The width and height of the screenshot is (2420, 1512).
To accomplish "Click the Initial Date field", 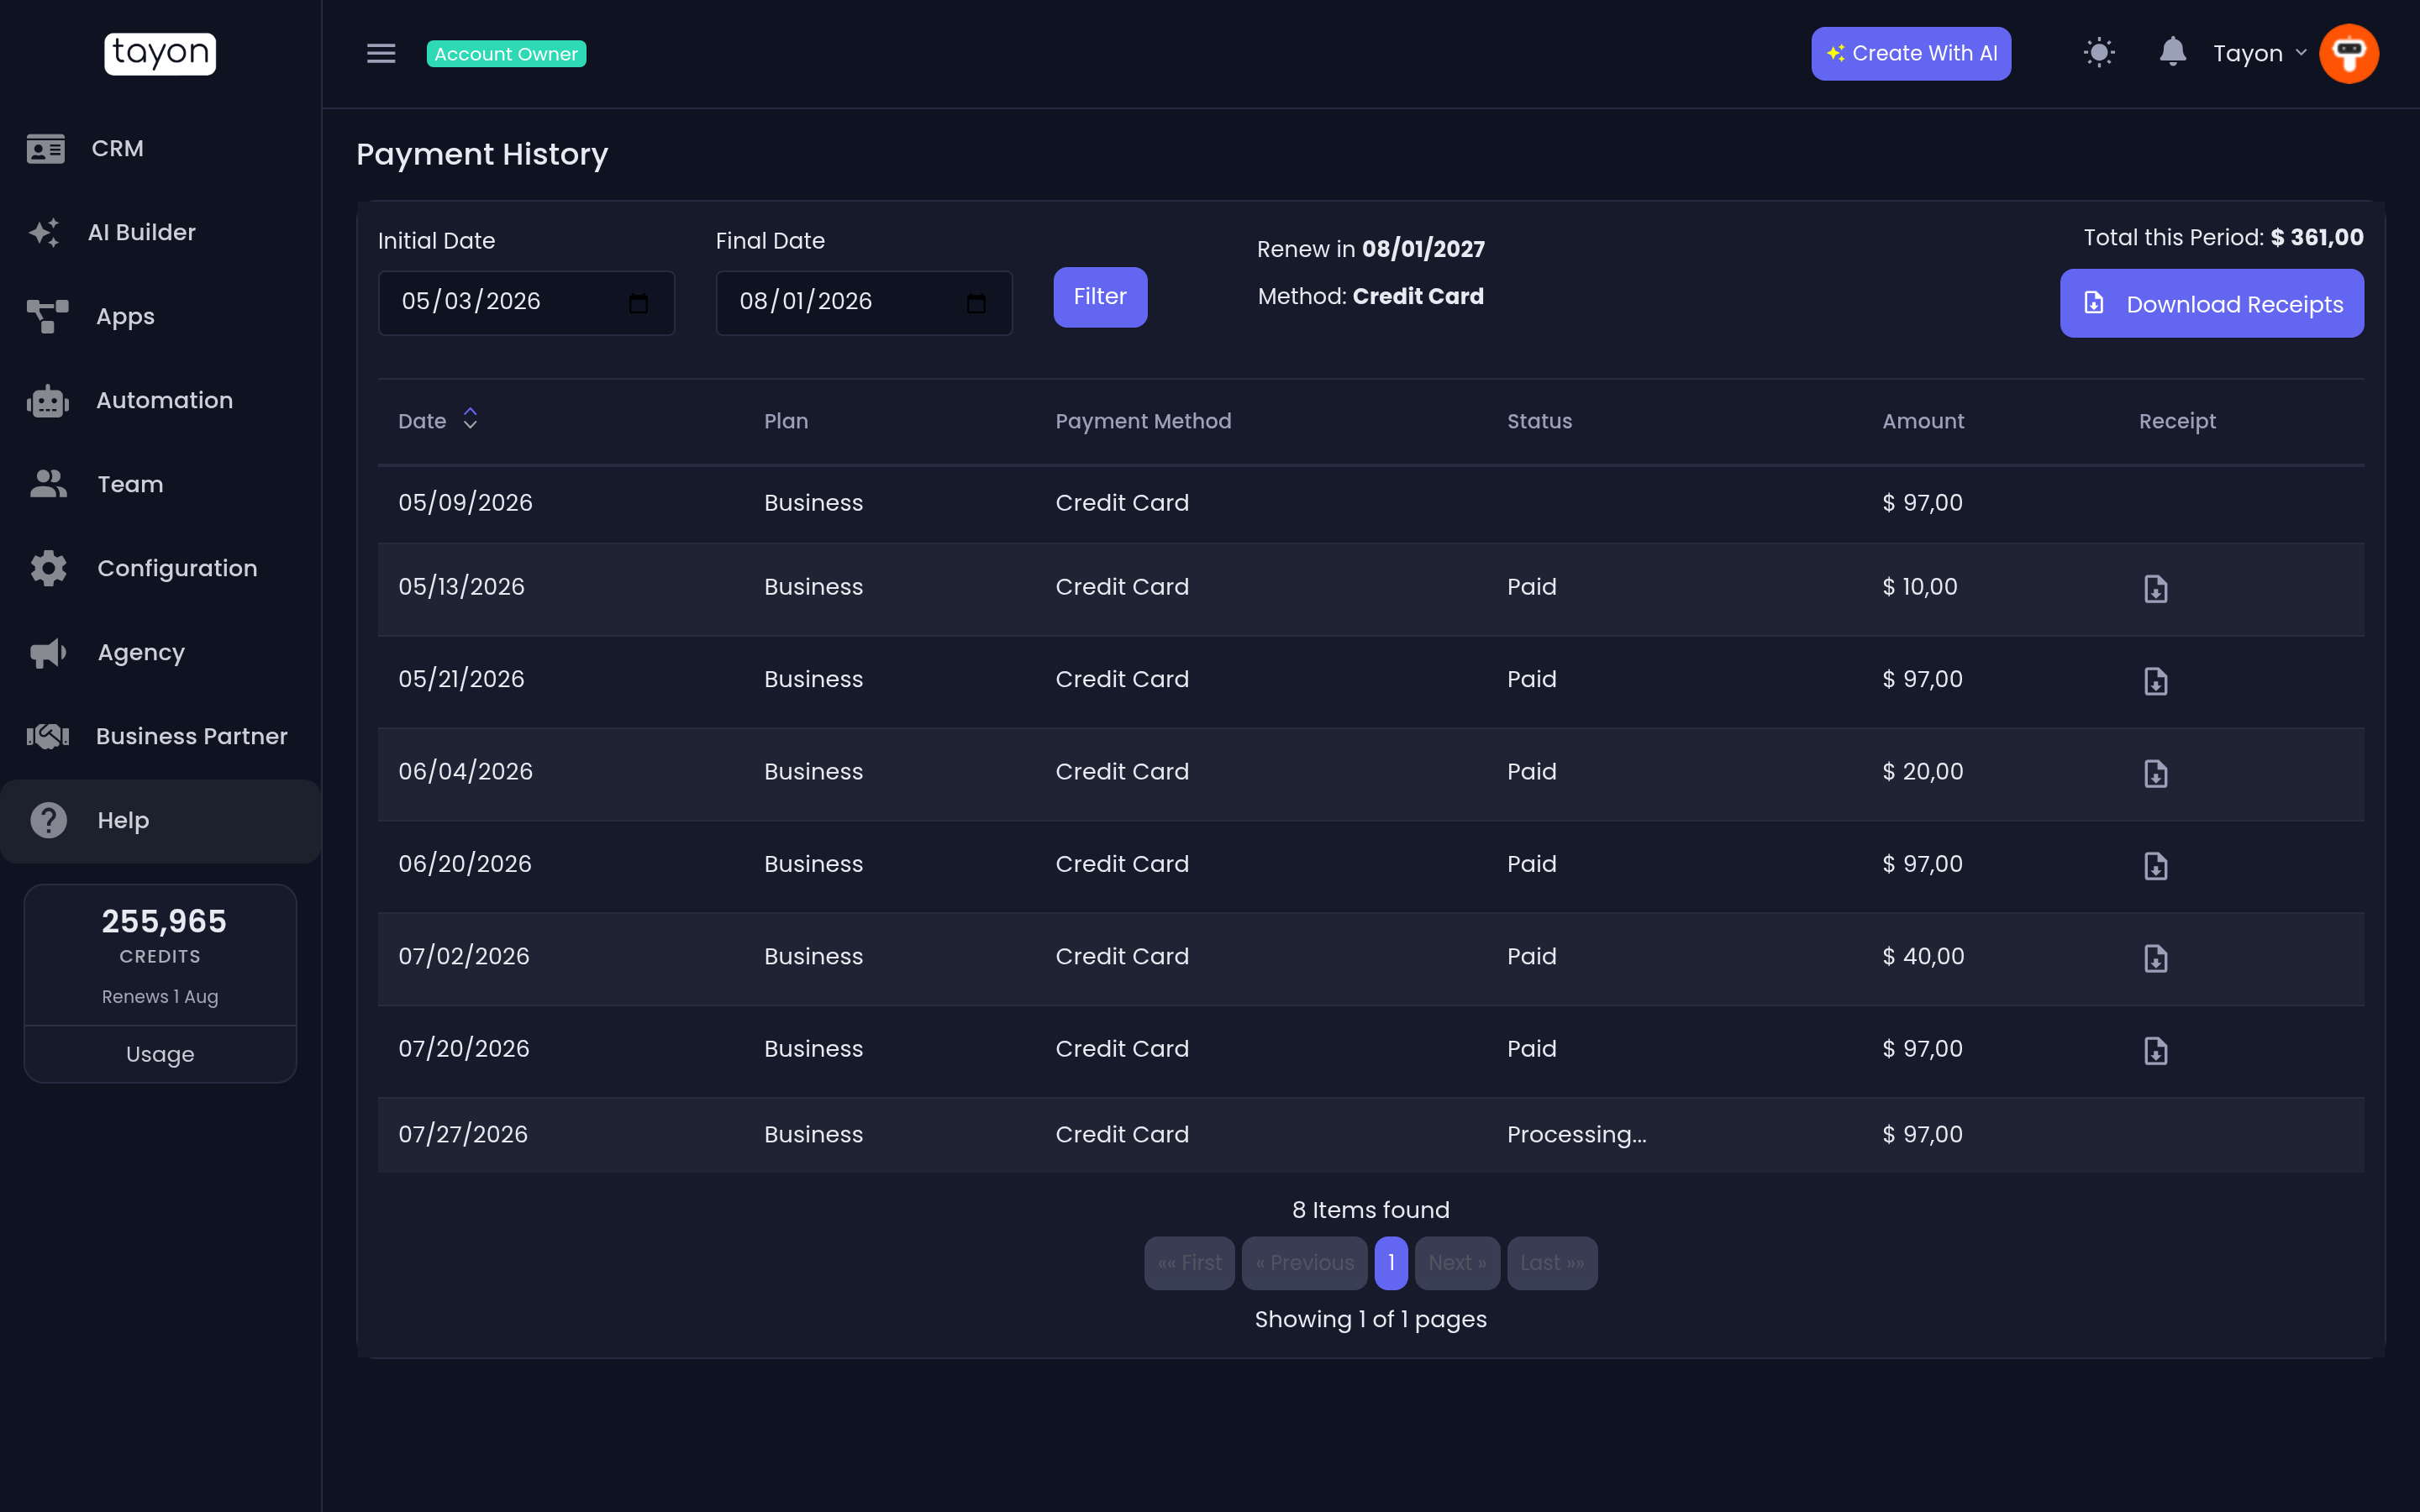I will point(526,303).
